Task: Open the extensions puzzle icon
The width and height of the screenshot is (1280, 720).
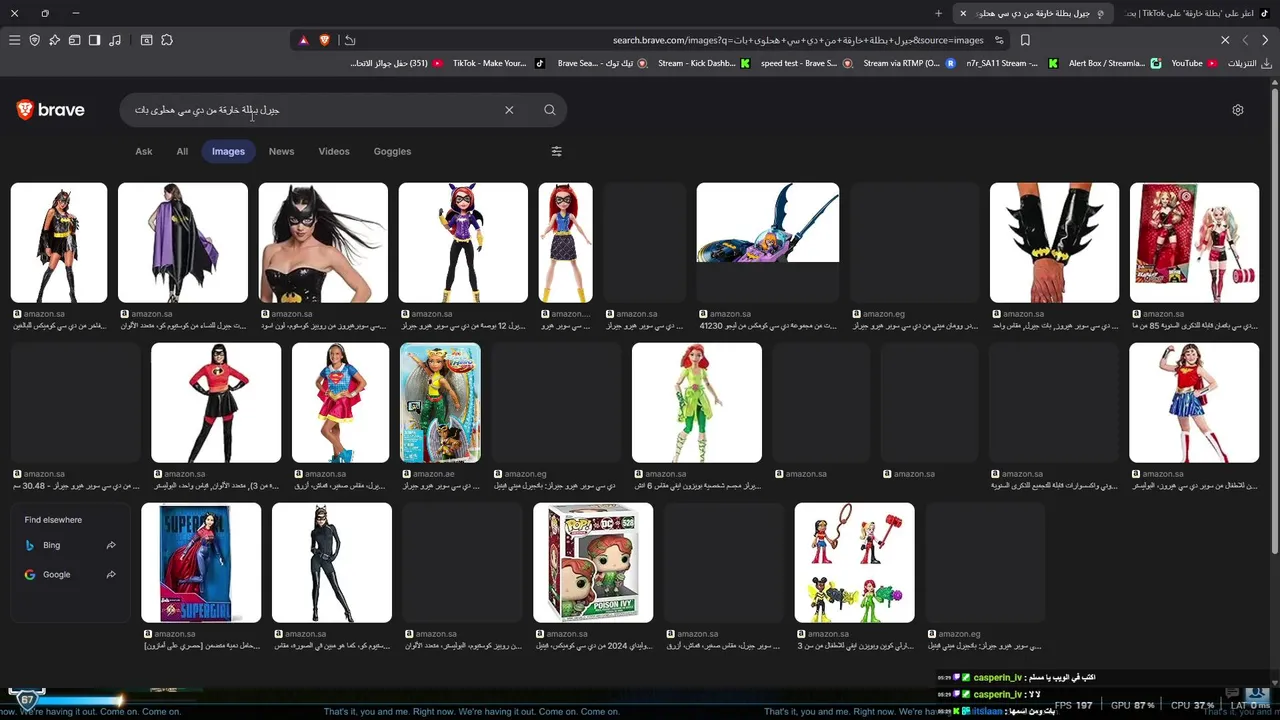Action: pyautogui.click(x=167, y=40)
